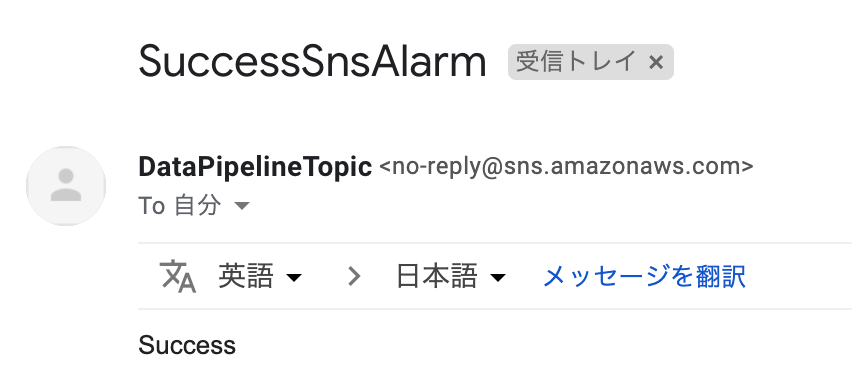Click the person silhouette inside the avatar
The height and width of the screenshot is (386, 852).
[66, 185]
